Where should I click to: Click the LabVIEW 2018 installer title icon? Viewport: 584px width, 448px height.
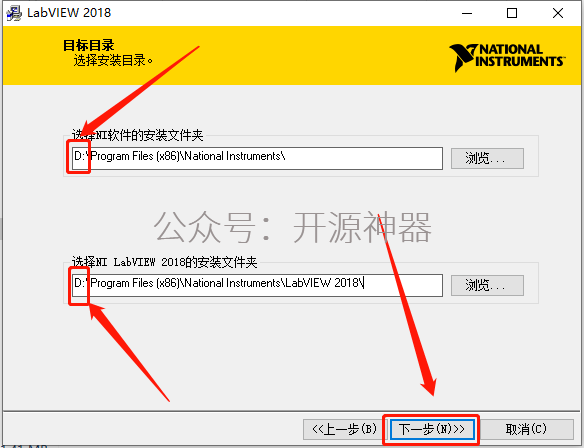click(x=14, y=13)
